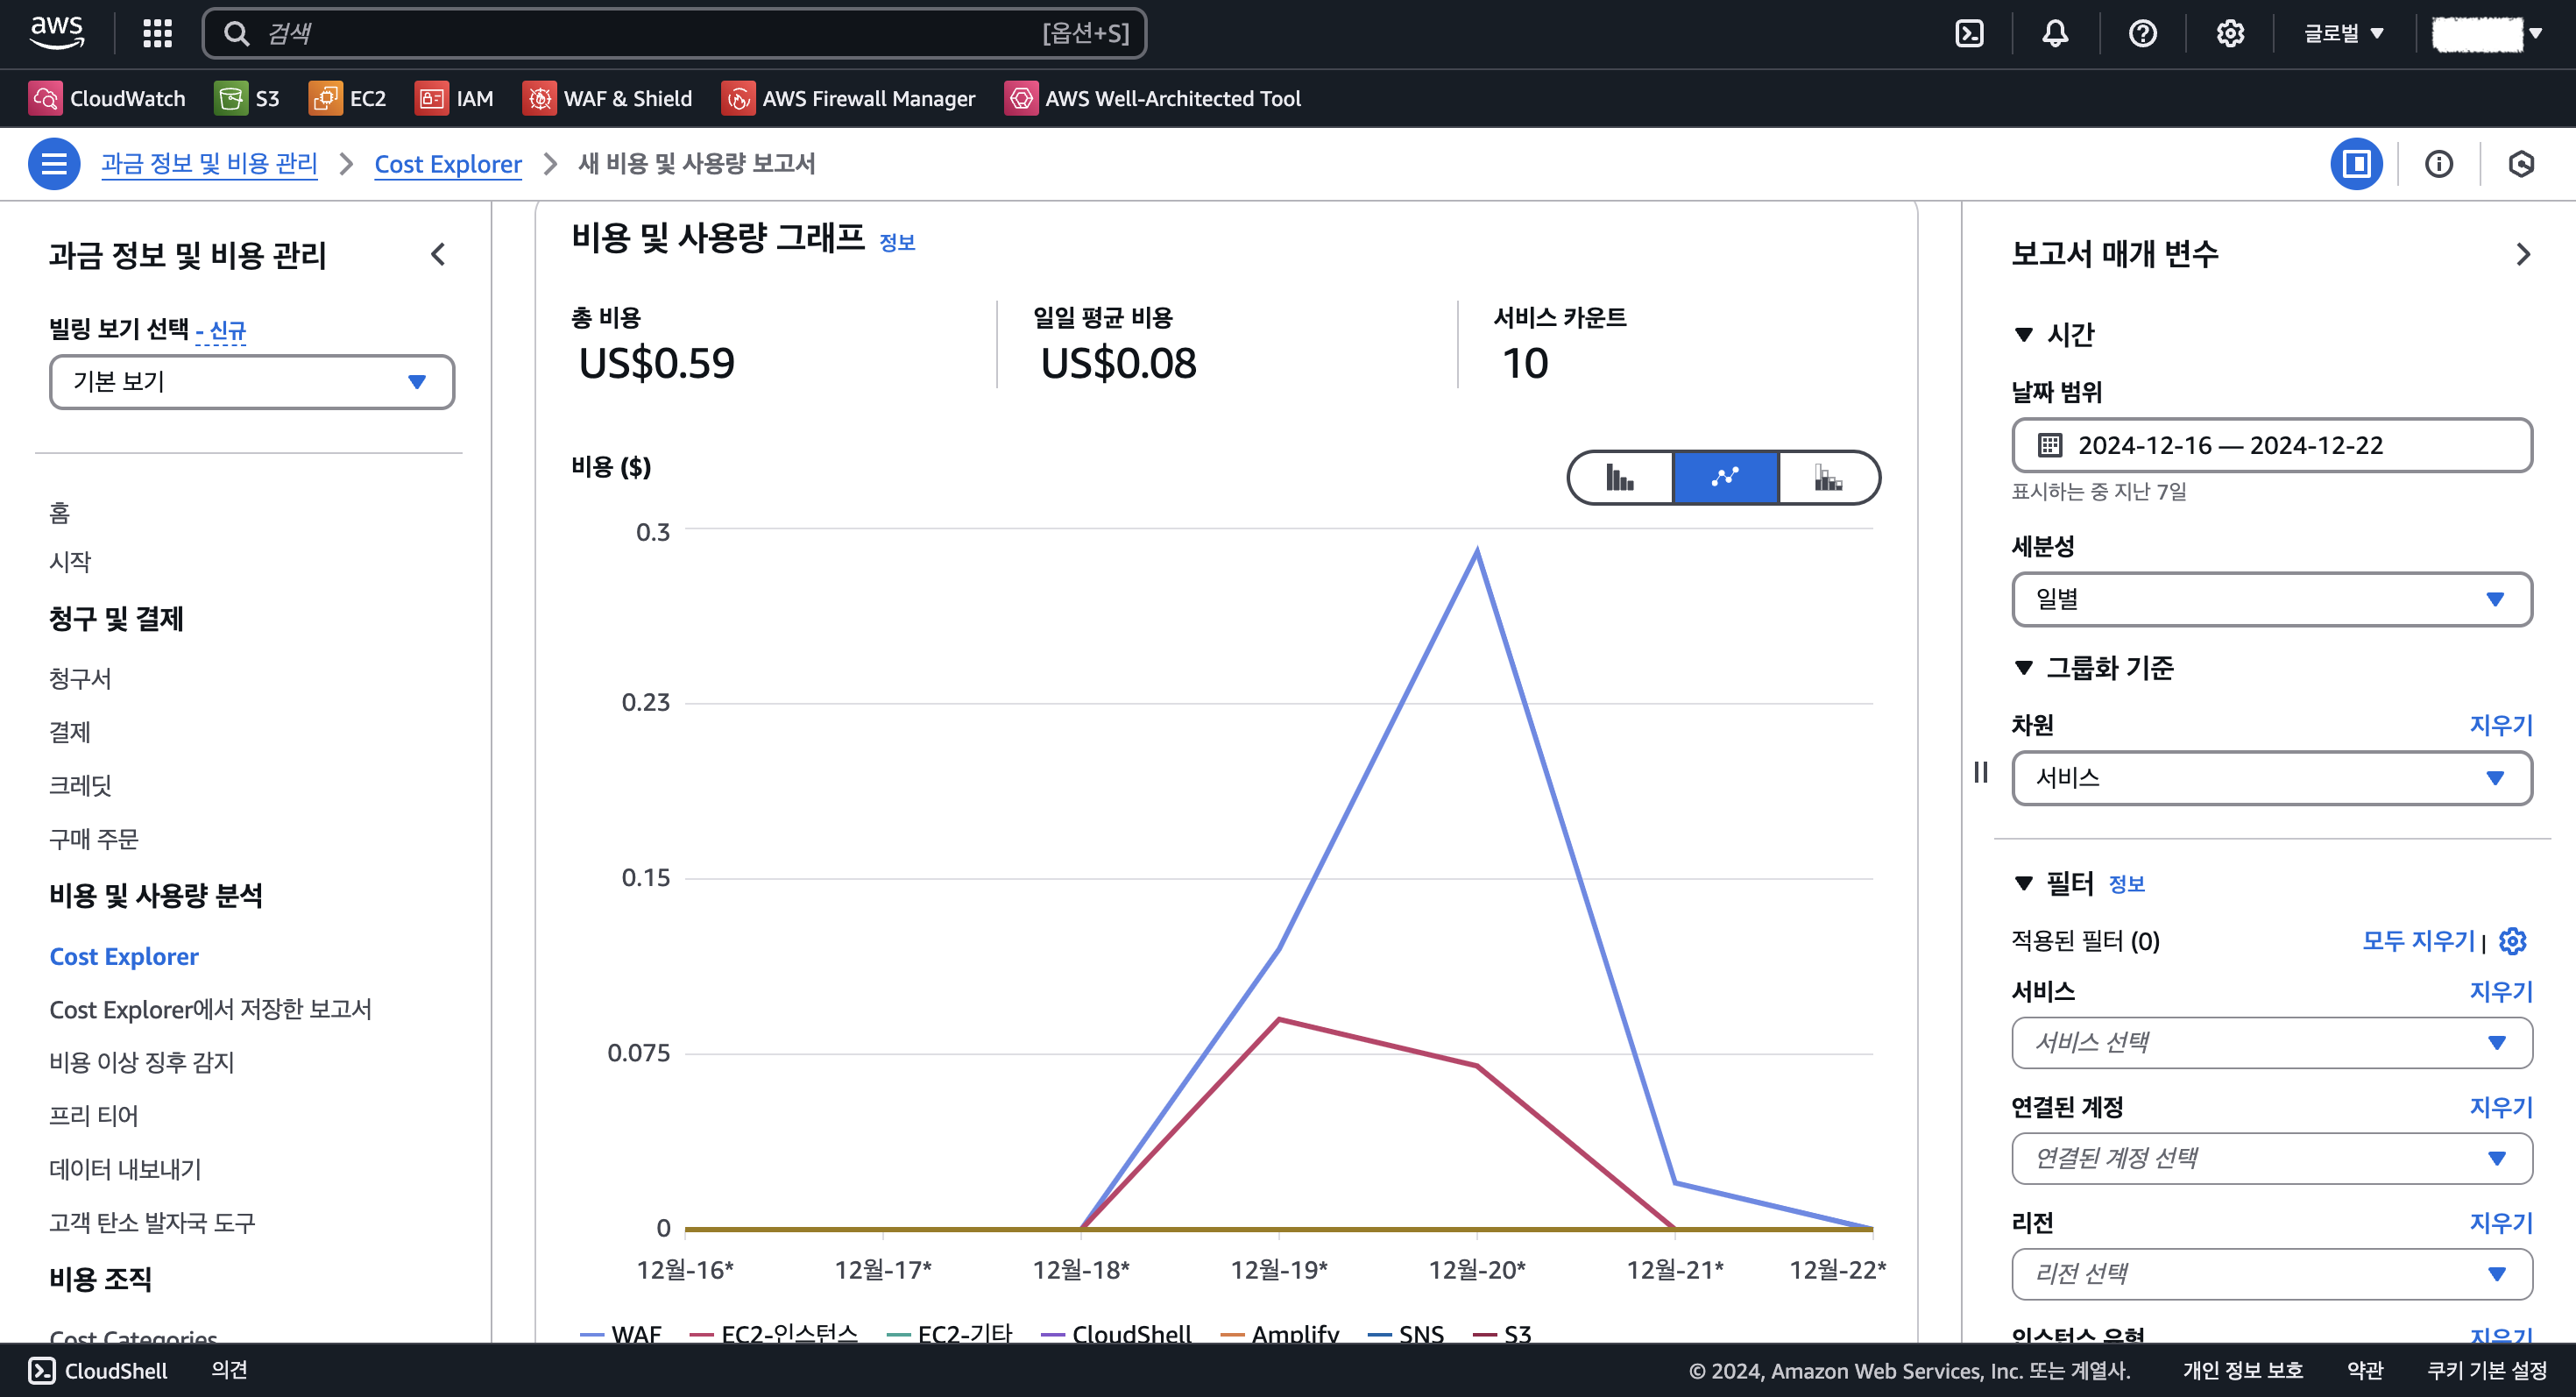Viewport: 2576px width, 1397px height.
Task: Launch CloudShell from the top bar icon
Action: click(x=1969, y=33)
